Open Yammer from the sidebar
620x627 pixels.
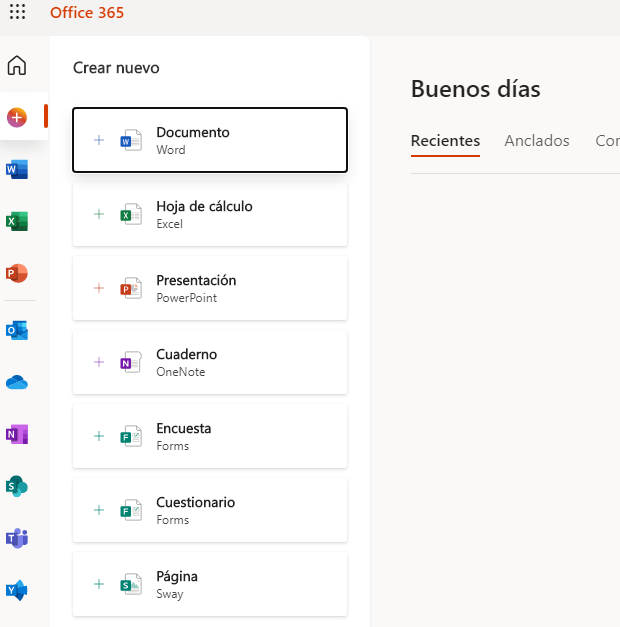pyautogui.click(x=17, y=590)
